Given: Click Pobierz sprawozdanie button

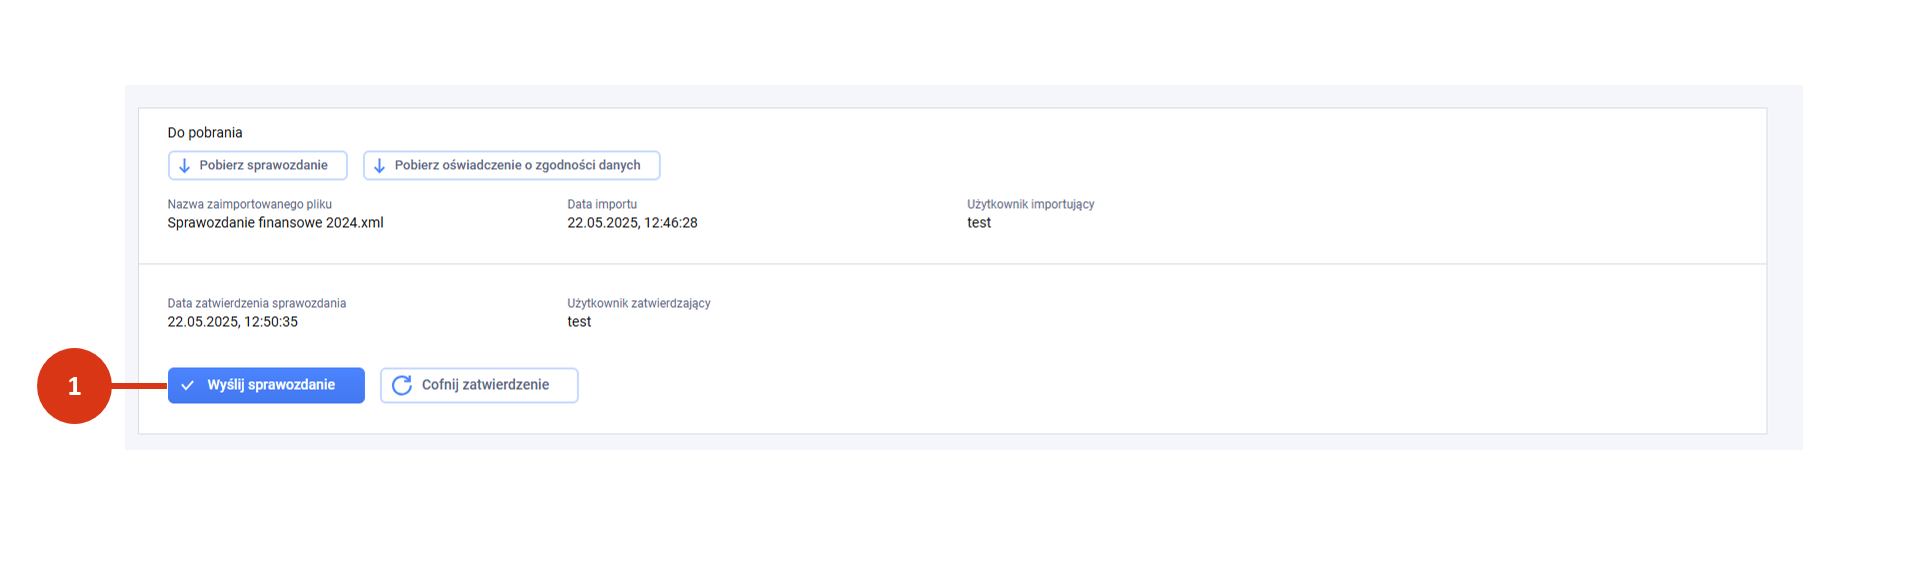Looking at the screenshot, I should (258, 165).
